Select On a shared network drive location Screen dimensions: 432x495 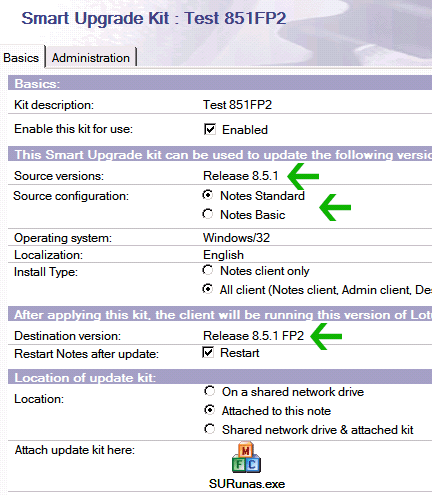(x=209, y=391)
